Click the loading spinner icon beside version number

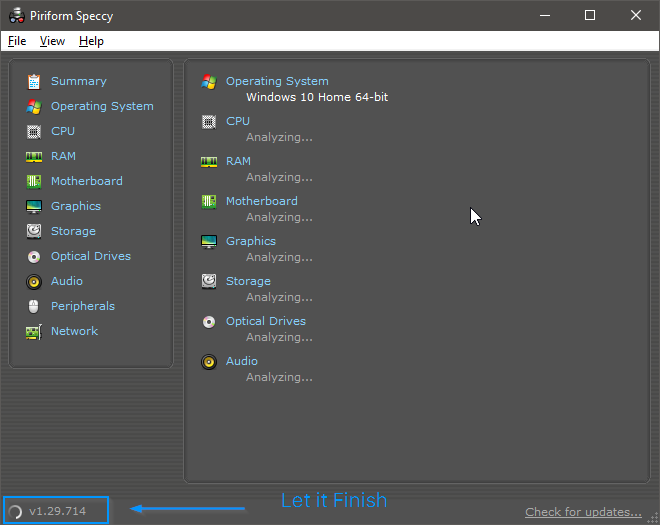point(16,512)
